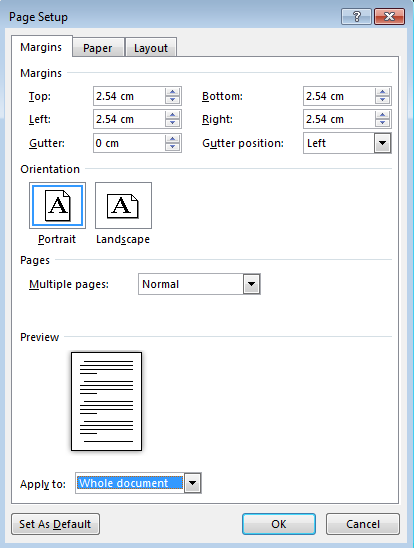The width and height of the screenshot is (414, 548).
Task: Click into the Gutter value field
Action: tap(129, 143)
